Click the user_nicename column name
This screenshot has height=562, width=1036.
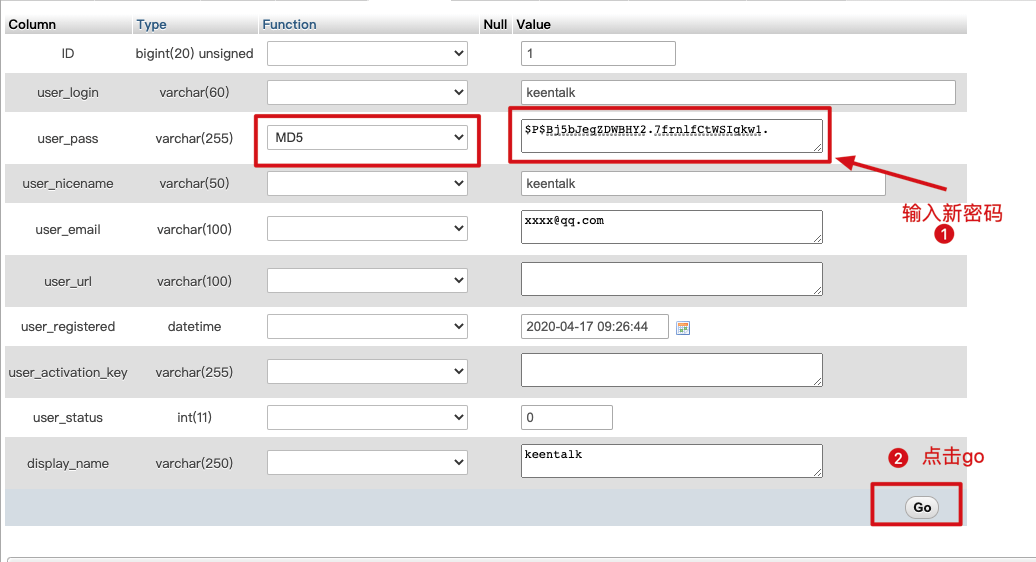[67, 184]
